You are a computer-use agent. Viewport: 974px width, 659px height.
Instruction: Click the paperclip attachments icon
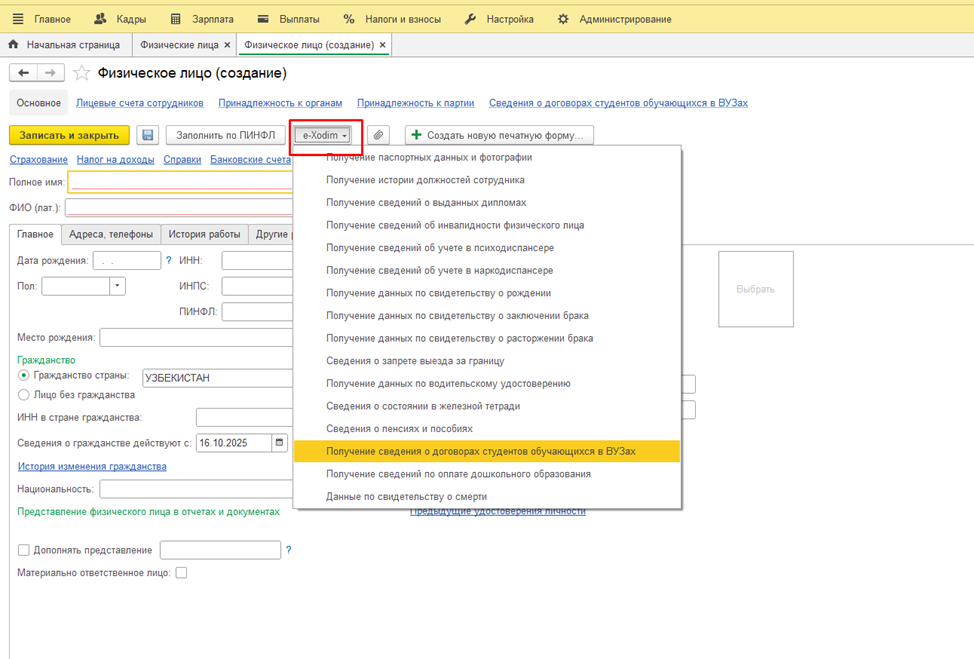coord(378,135)
